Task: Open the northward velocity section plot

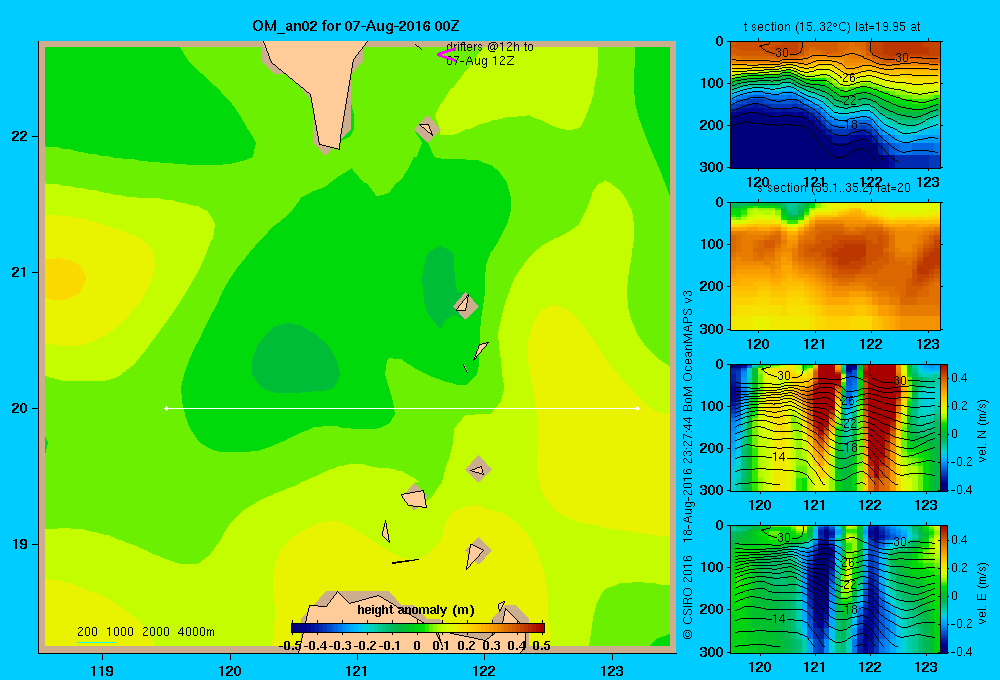Action: pyautogui.click(x=834, y=427)
